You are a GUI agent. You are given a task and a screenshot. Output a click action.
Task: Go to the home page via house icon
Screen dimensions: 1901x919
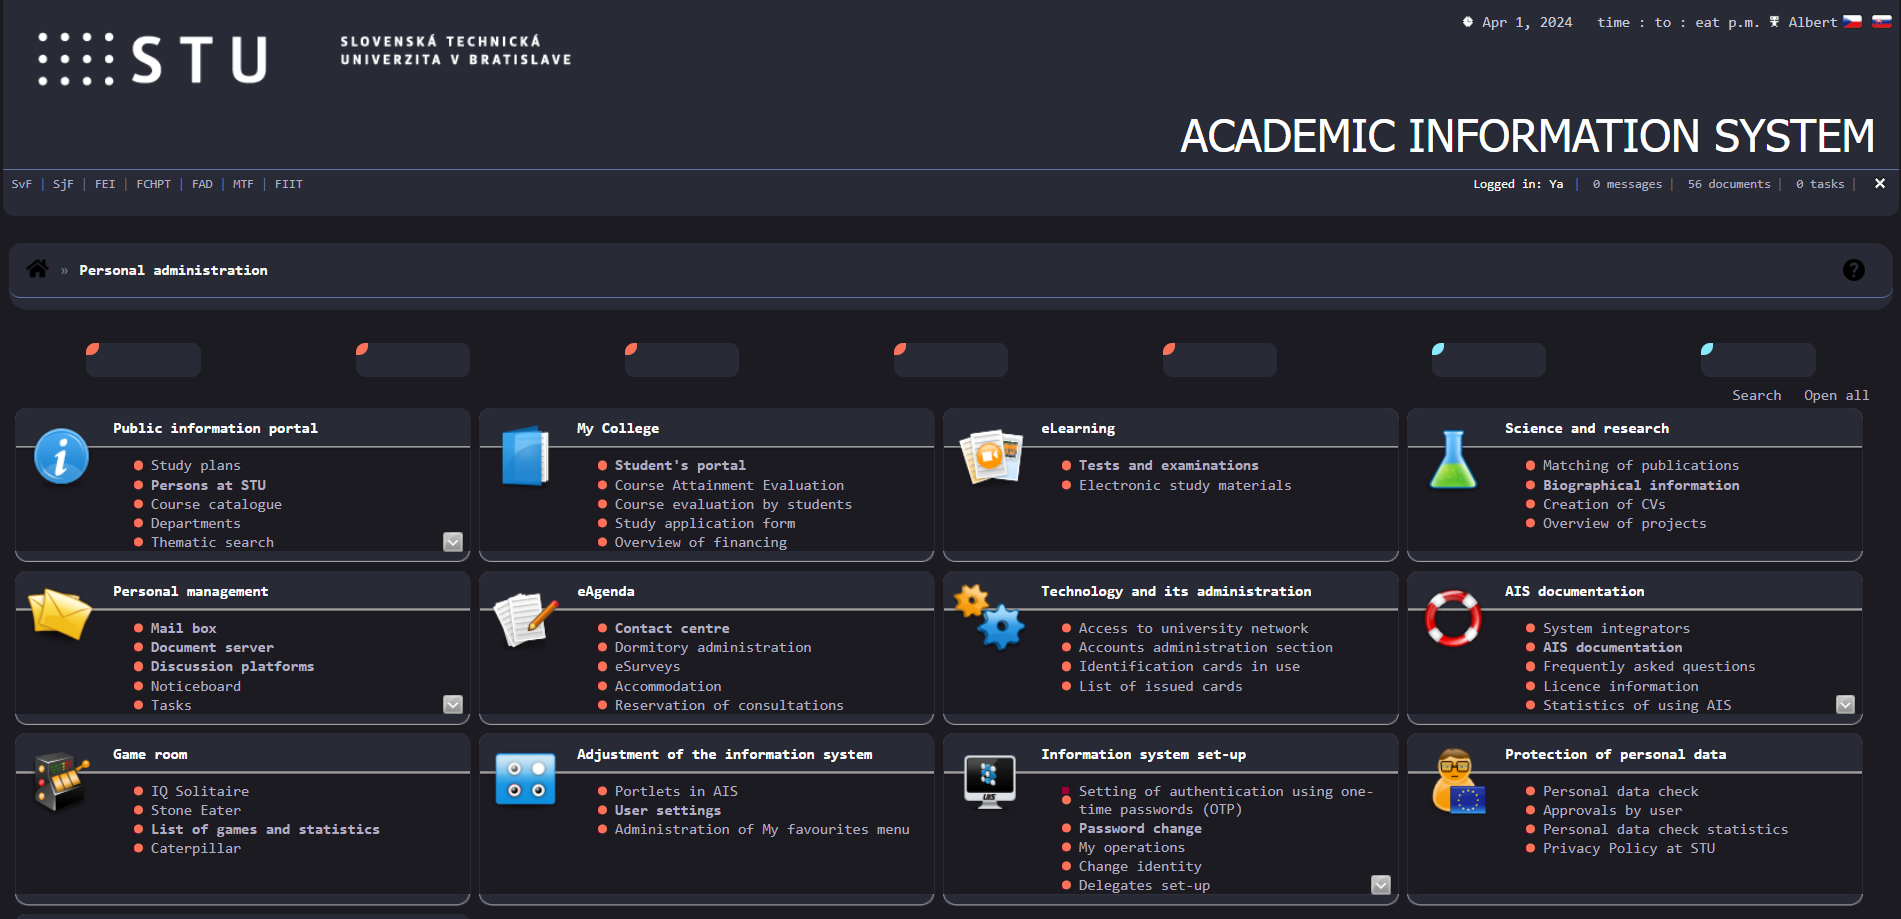click(x=37, y=268)
